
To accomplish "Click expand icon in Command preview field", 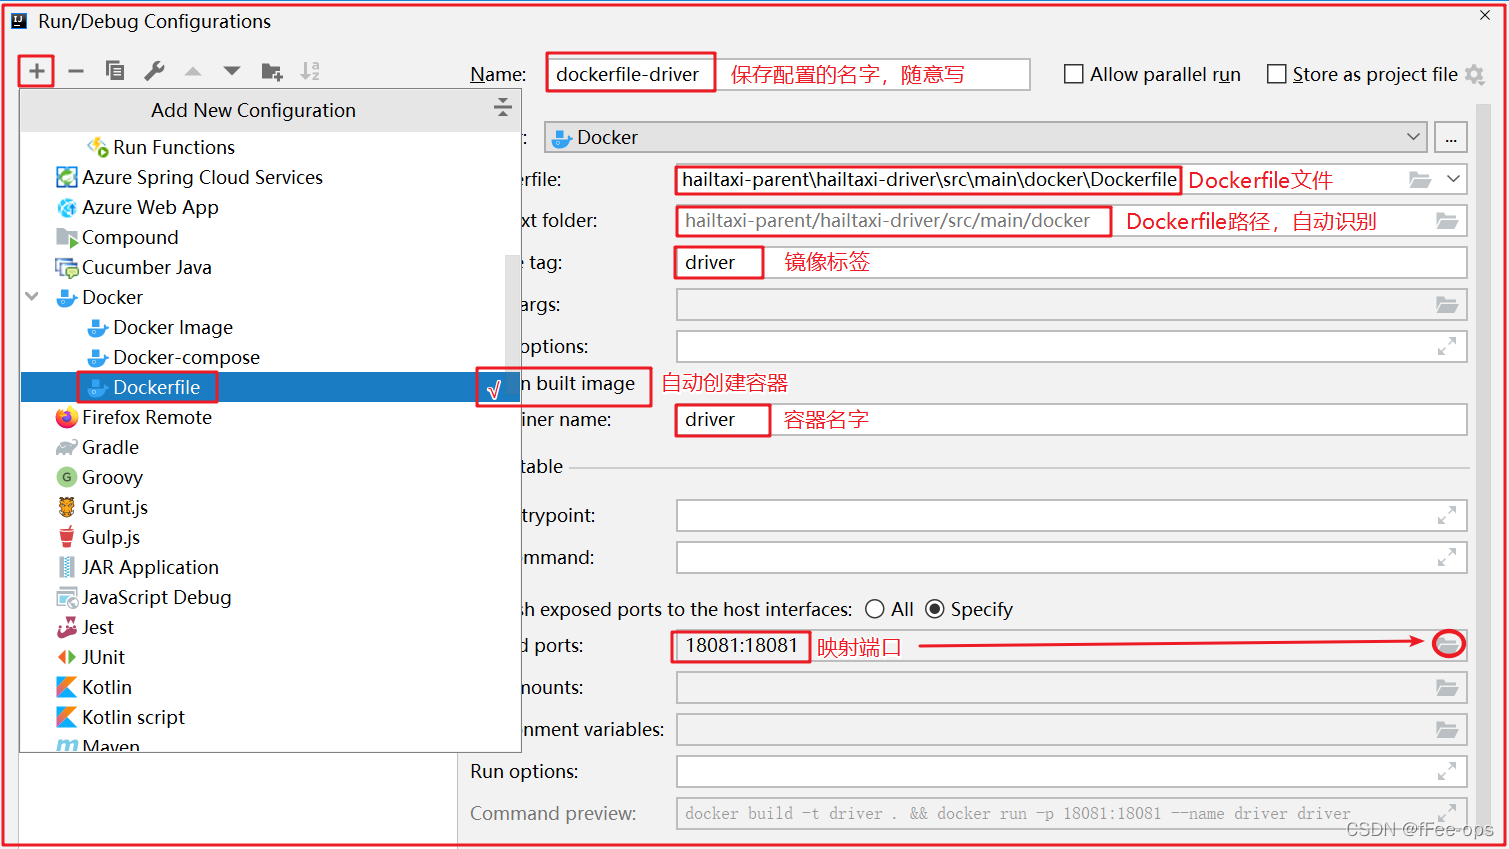I will 1447,813.
